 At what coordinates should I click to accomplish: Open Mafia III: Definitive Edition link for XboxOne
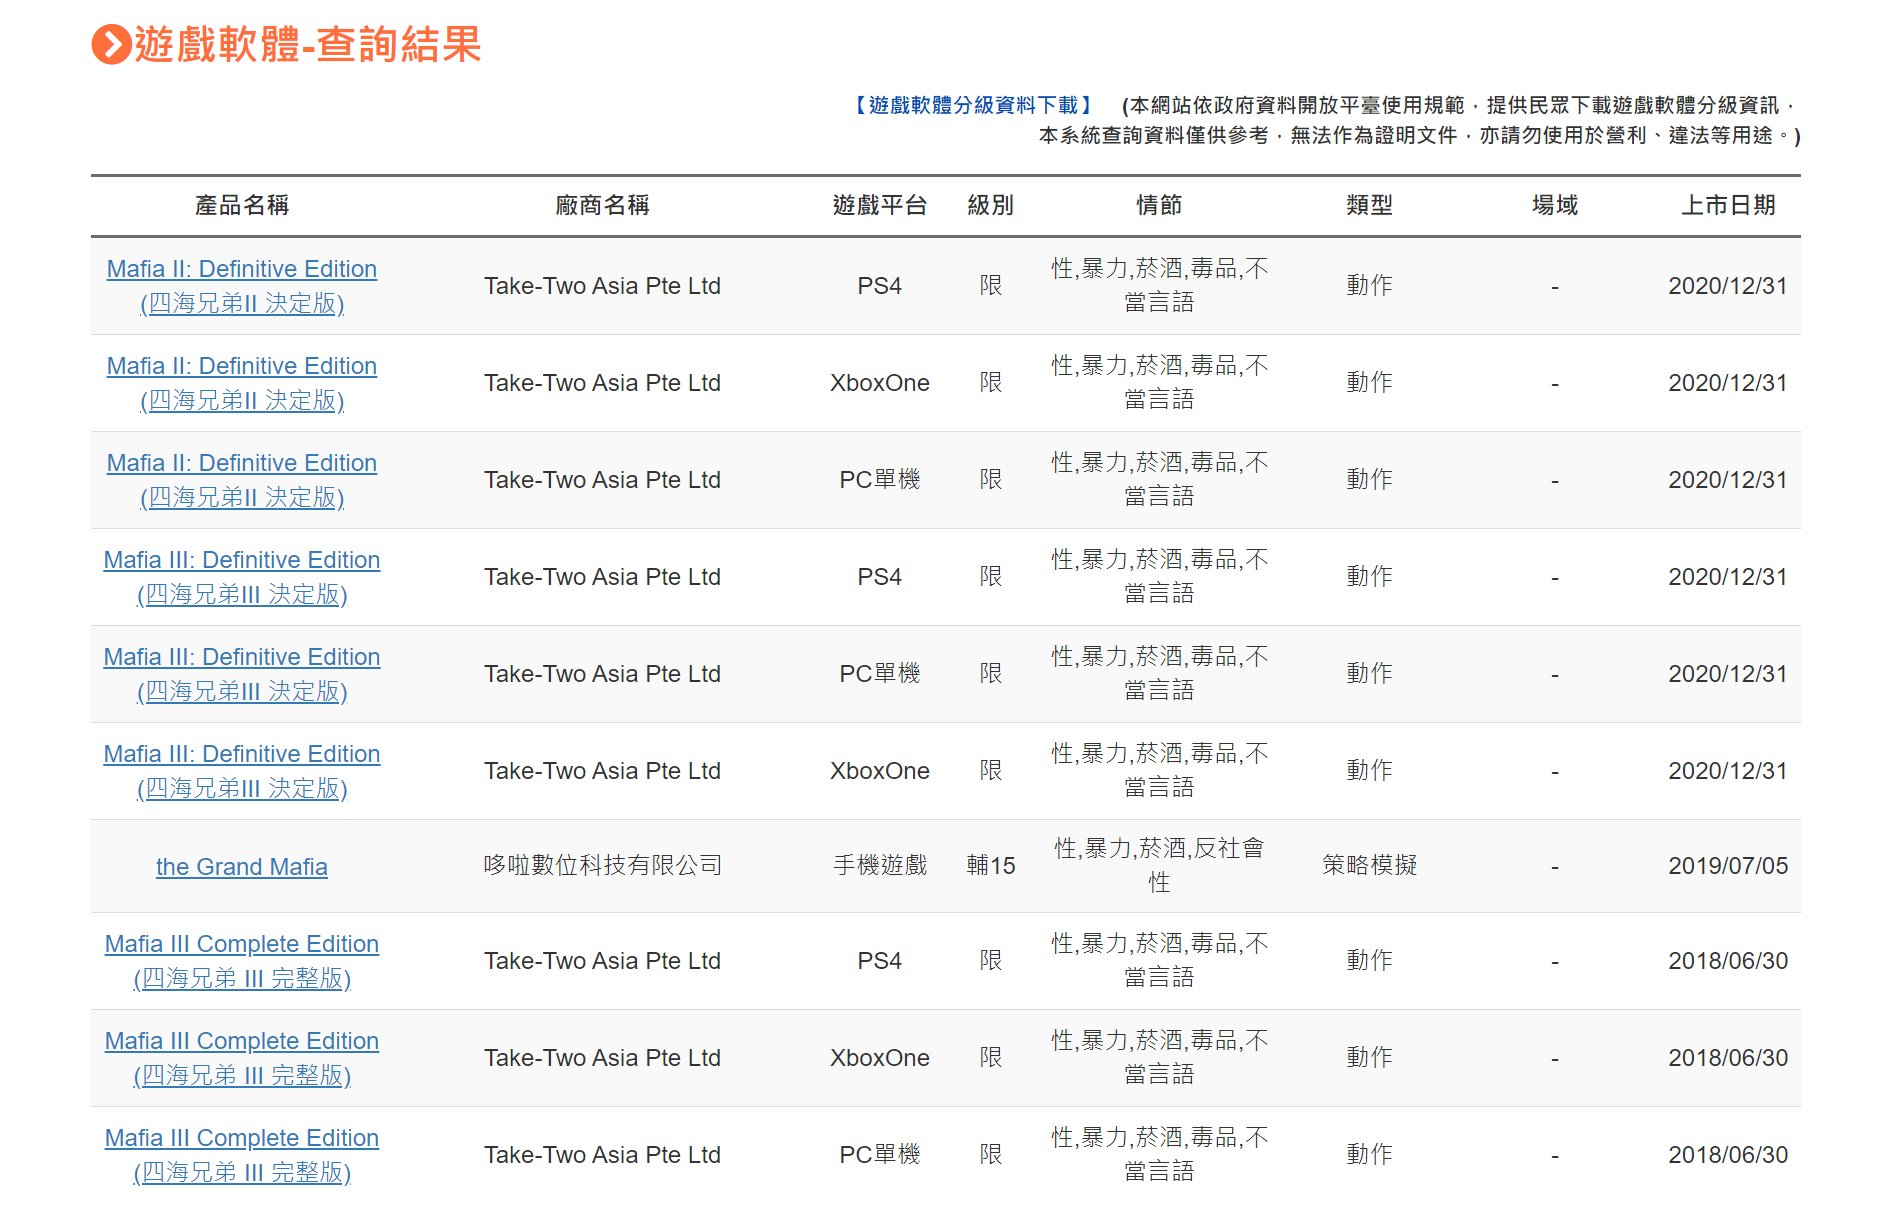tap(242, 755)
